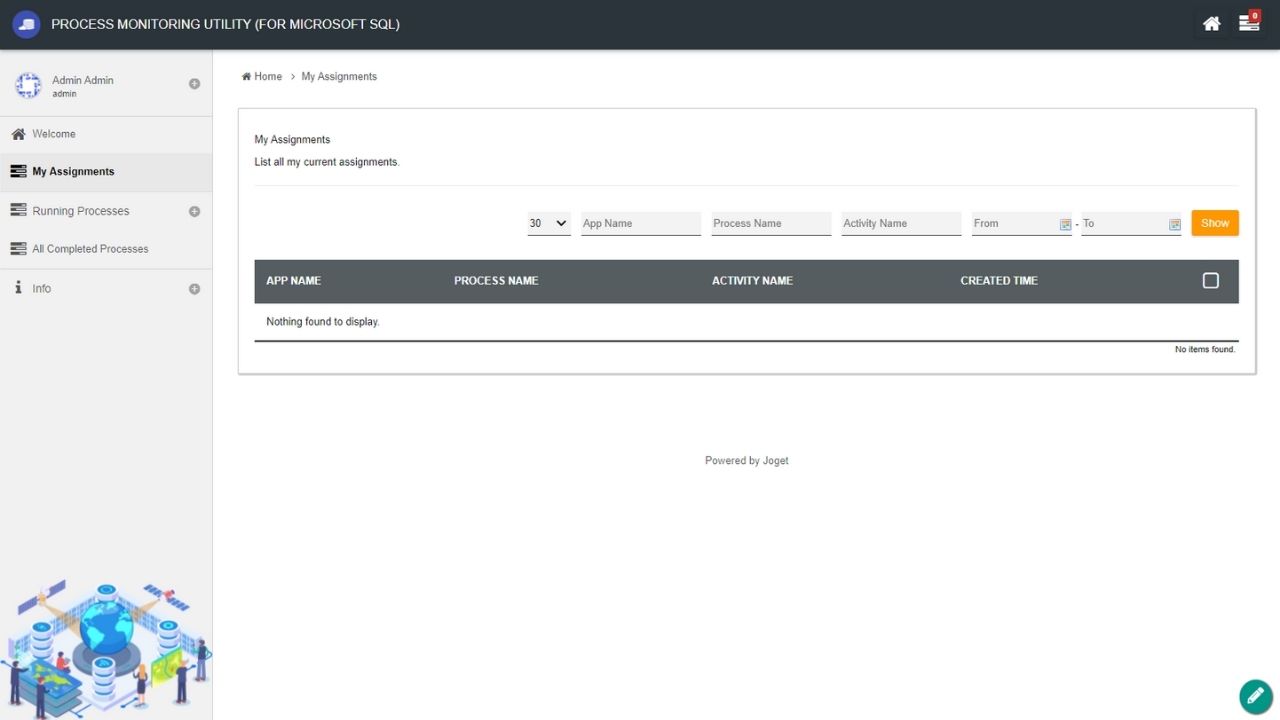Open the page size dropdown showing 30
Viewport: 1280px width, 720px height.
pos(548,224)
